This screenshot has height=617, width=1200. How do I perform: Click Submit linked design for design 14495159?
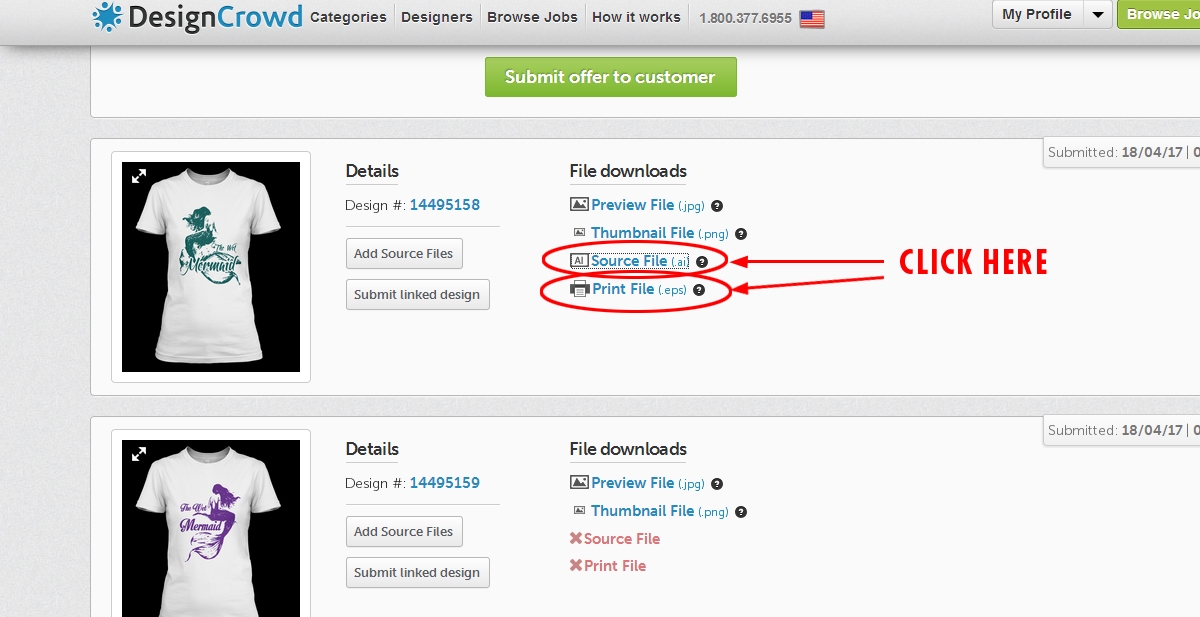pyautogui.click(x=417, y=573)
